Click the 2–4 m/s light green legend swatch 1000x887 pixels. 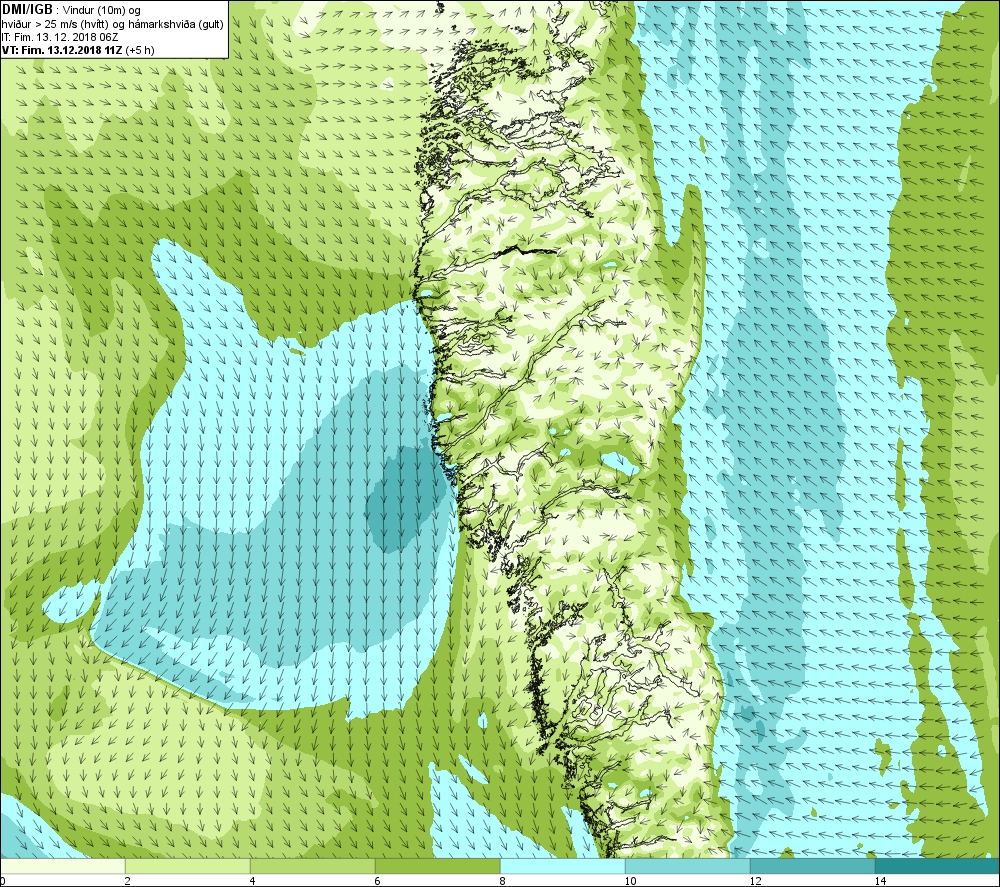[188, 866]
